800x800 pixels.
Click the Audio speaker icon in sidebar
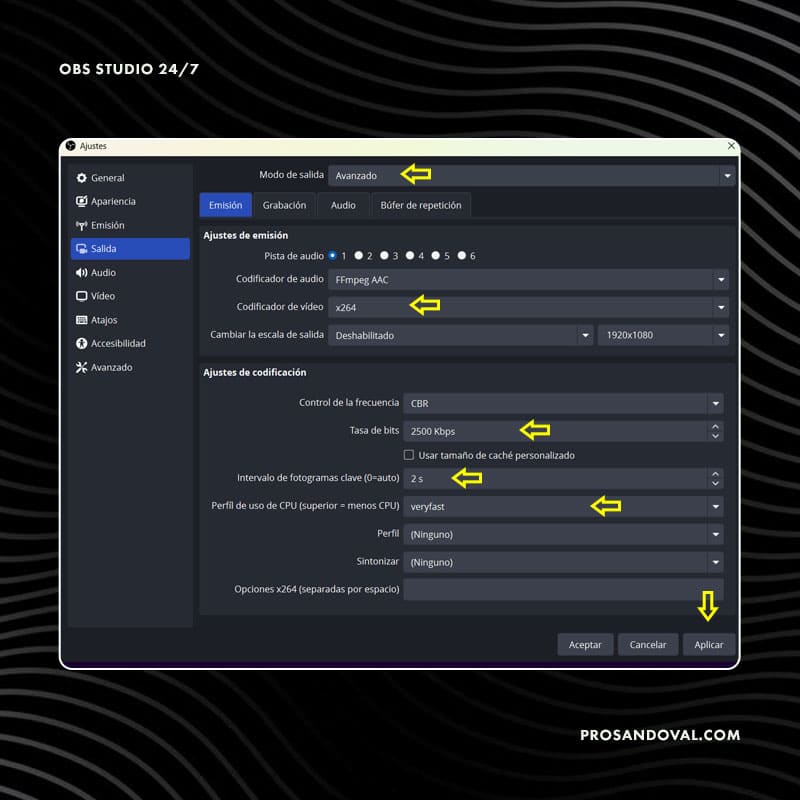(81, 272)
